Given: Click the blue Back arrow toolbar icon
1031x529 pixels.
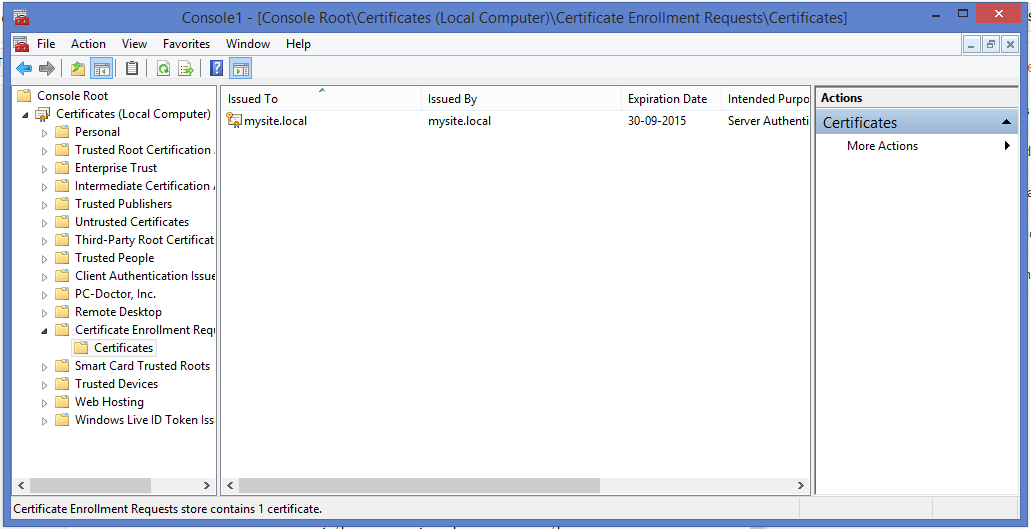Looking at the screenshot, I should [24, 68].
